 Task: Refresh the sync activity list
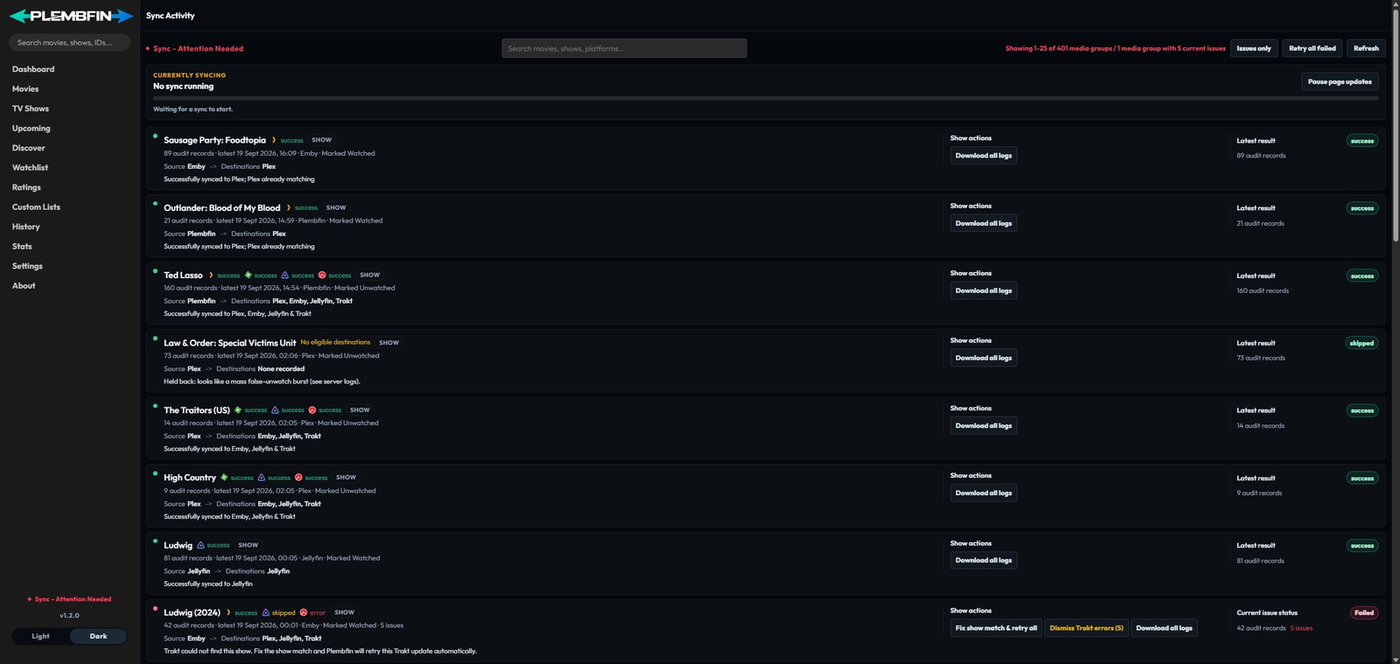[1365, 48]
